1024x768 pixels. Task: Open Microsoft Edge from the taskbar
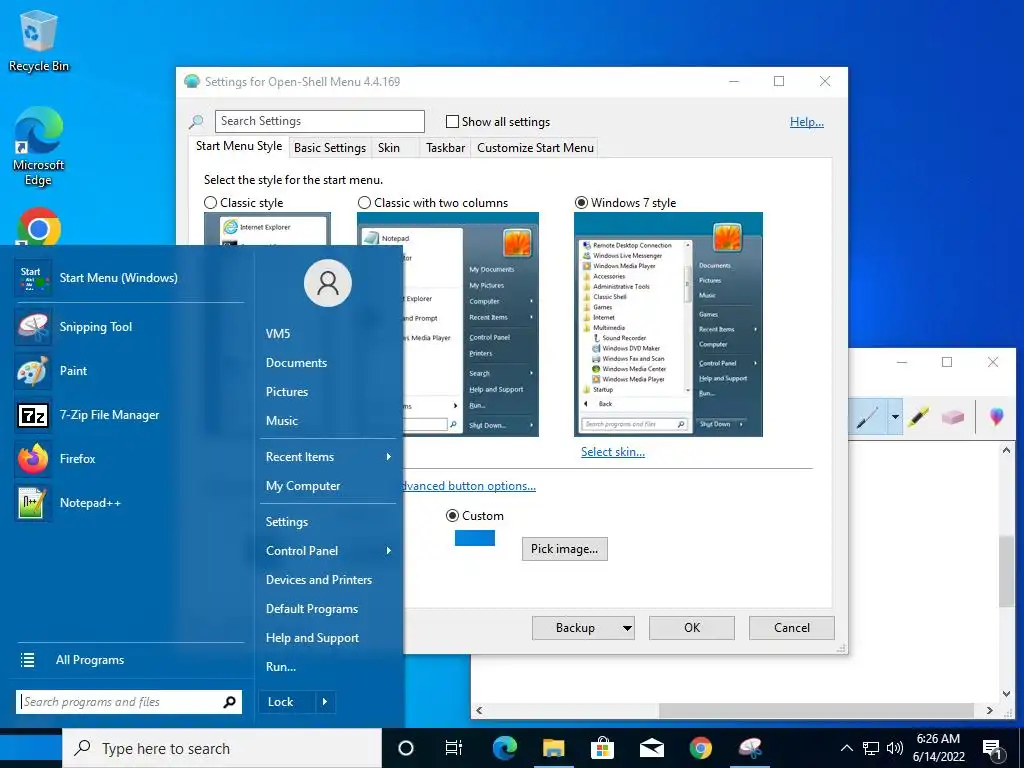coord(504,748)
